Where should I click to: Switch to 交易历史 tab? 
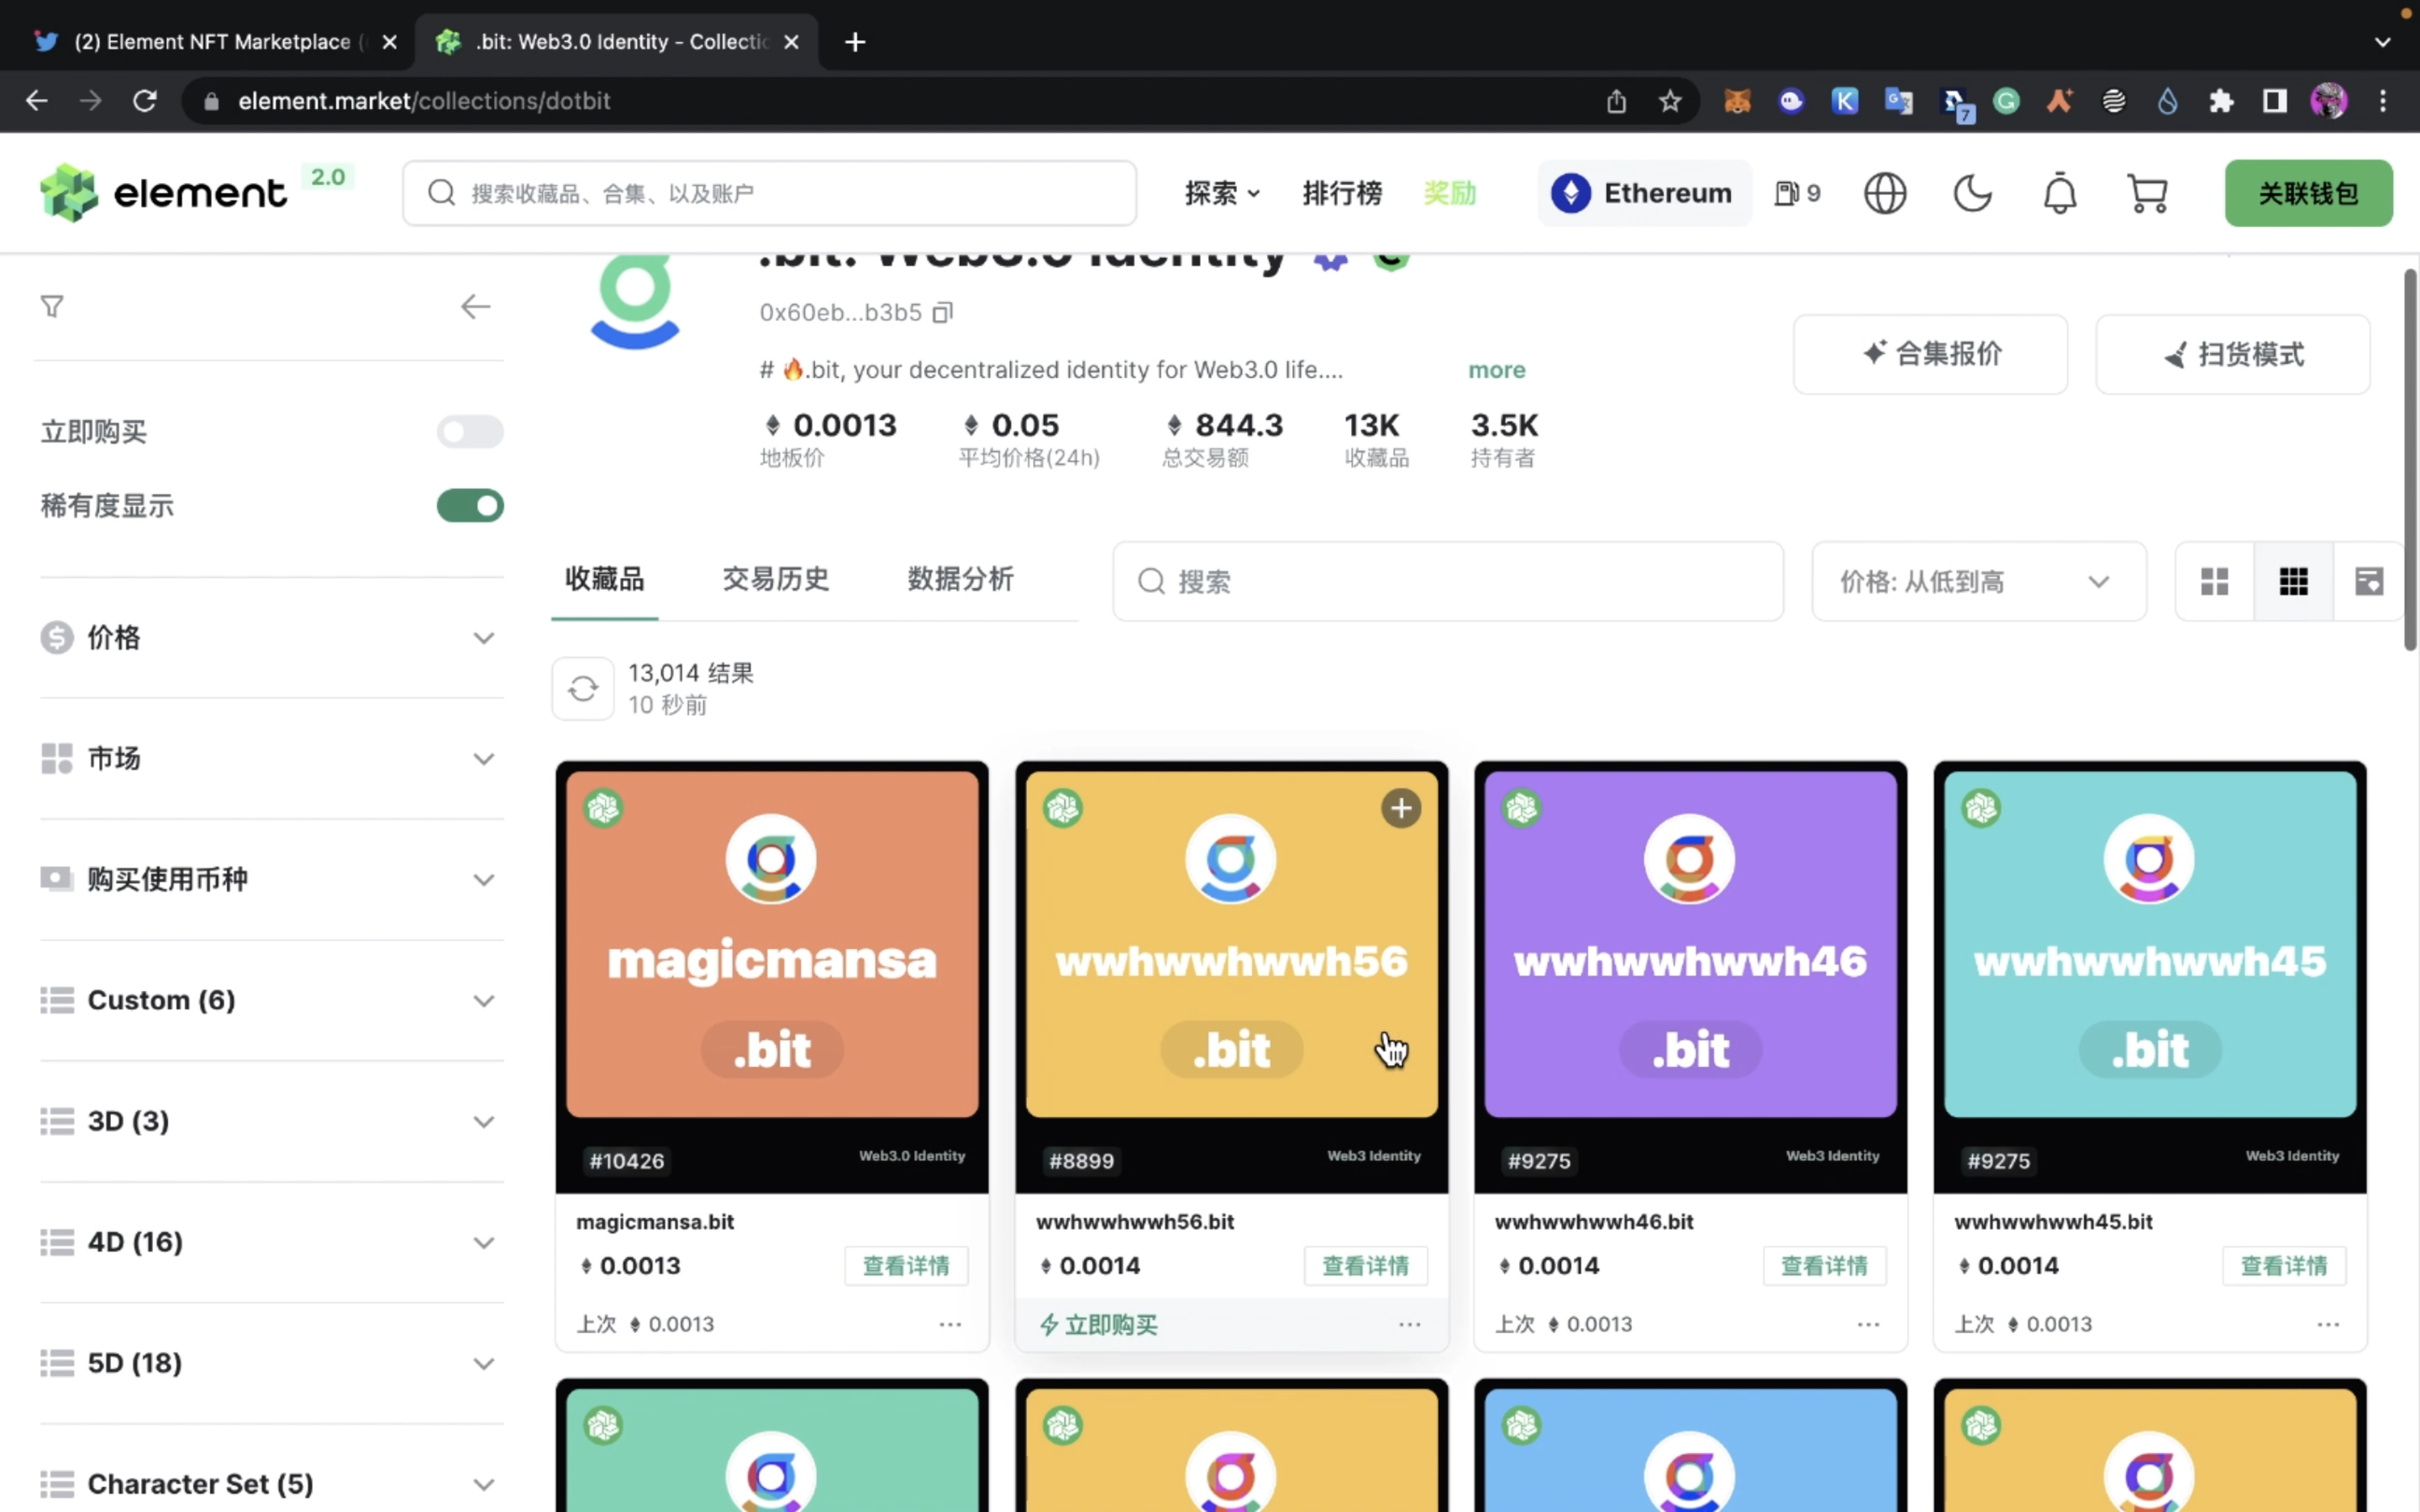[776, 579]
